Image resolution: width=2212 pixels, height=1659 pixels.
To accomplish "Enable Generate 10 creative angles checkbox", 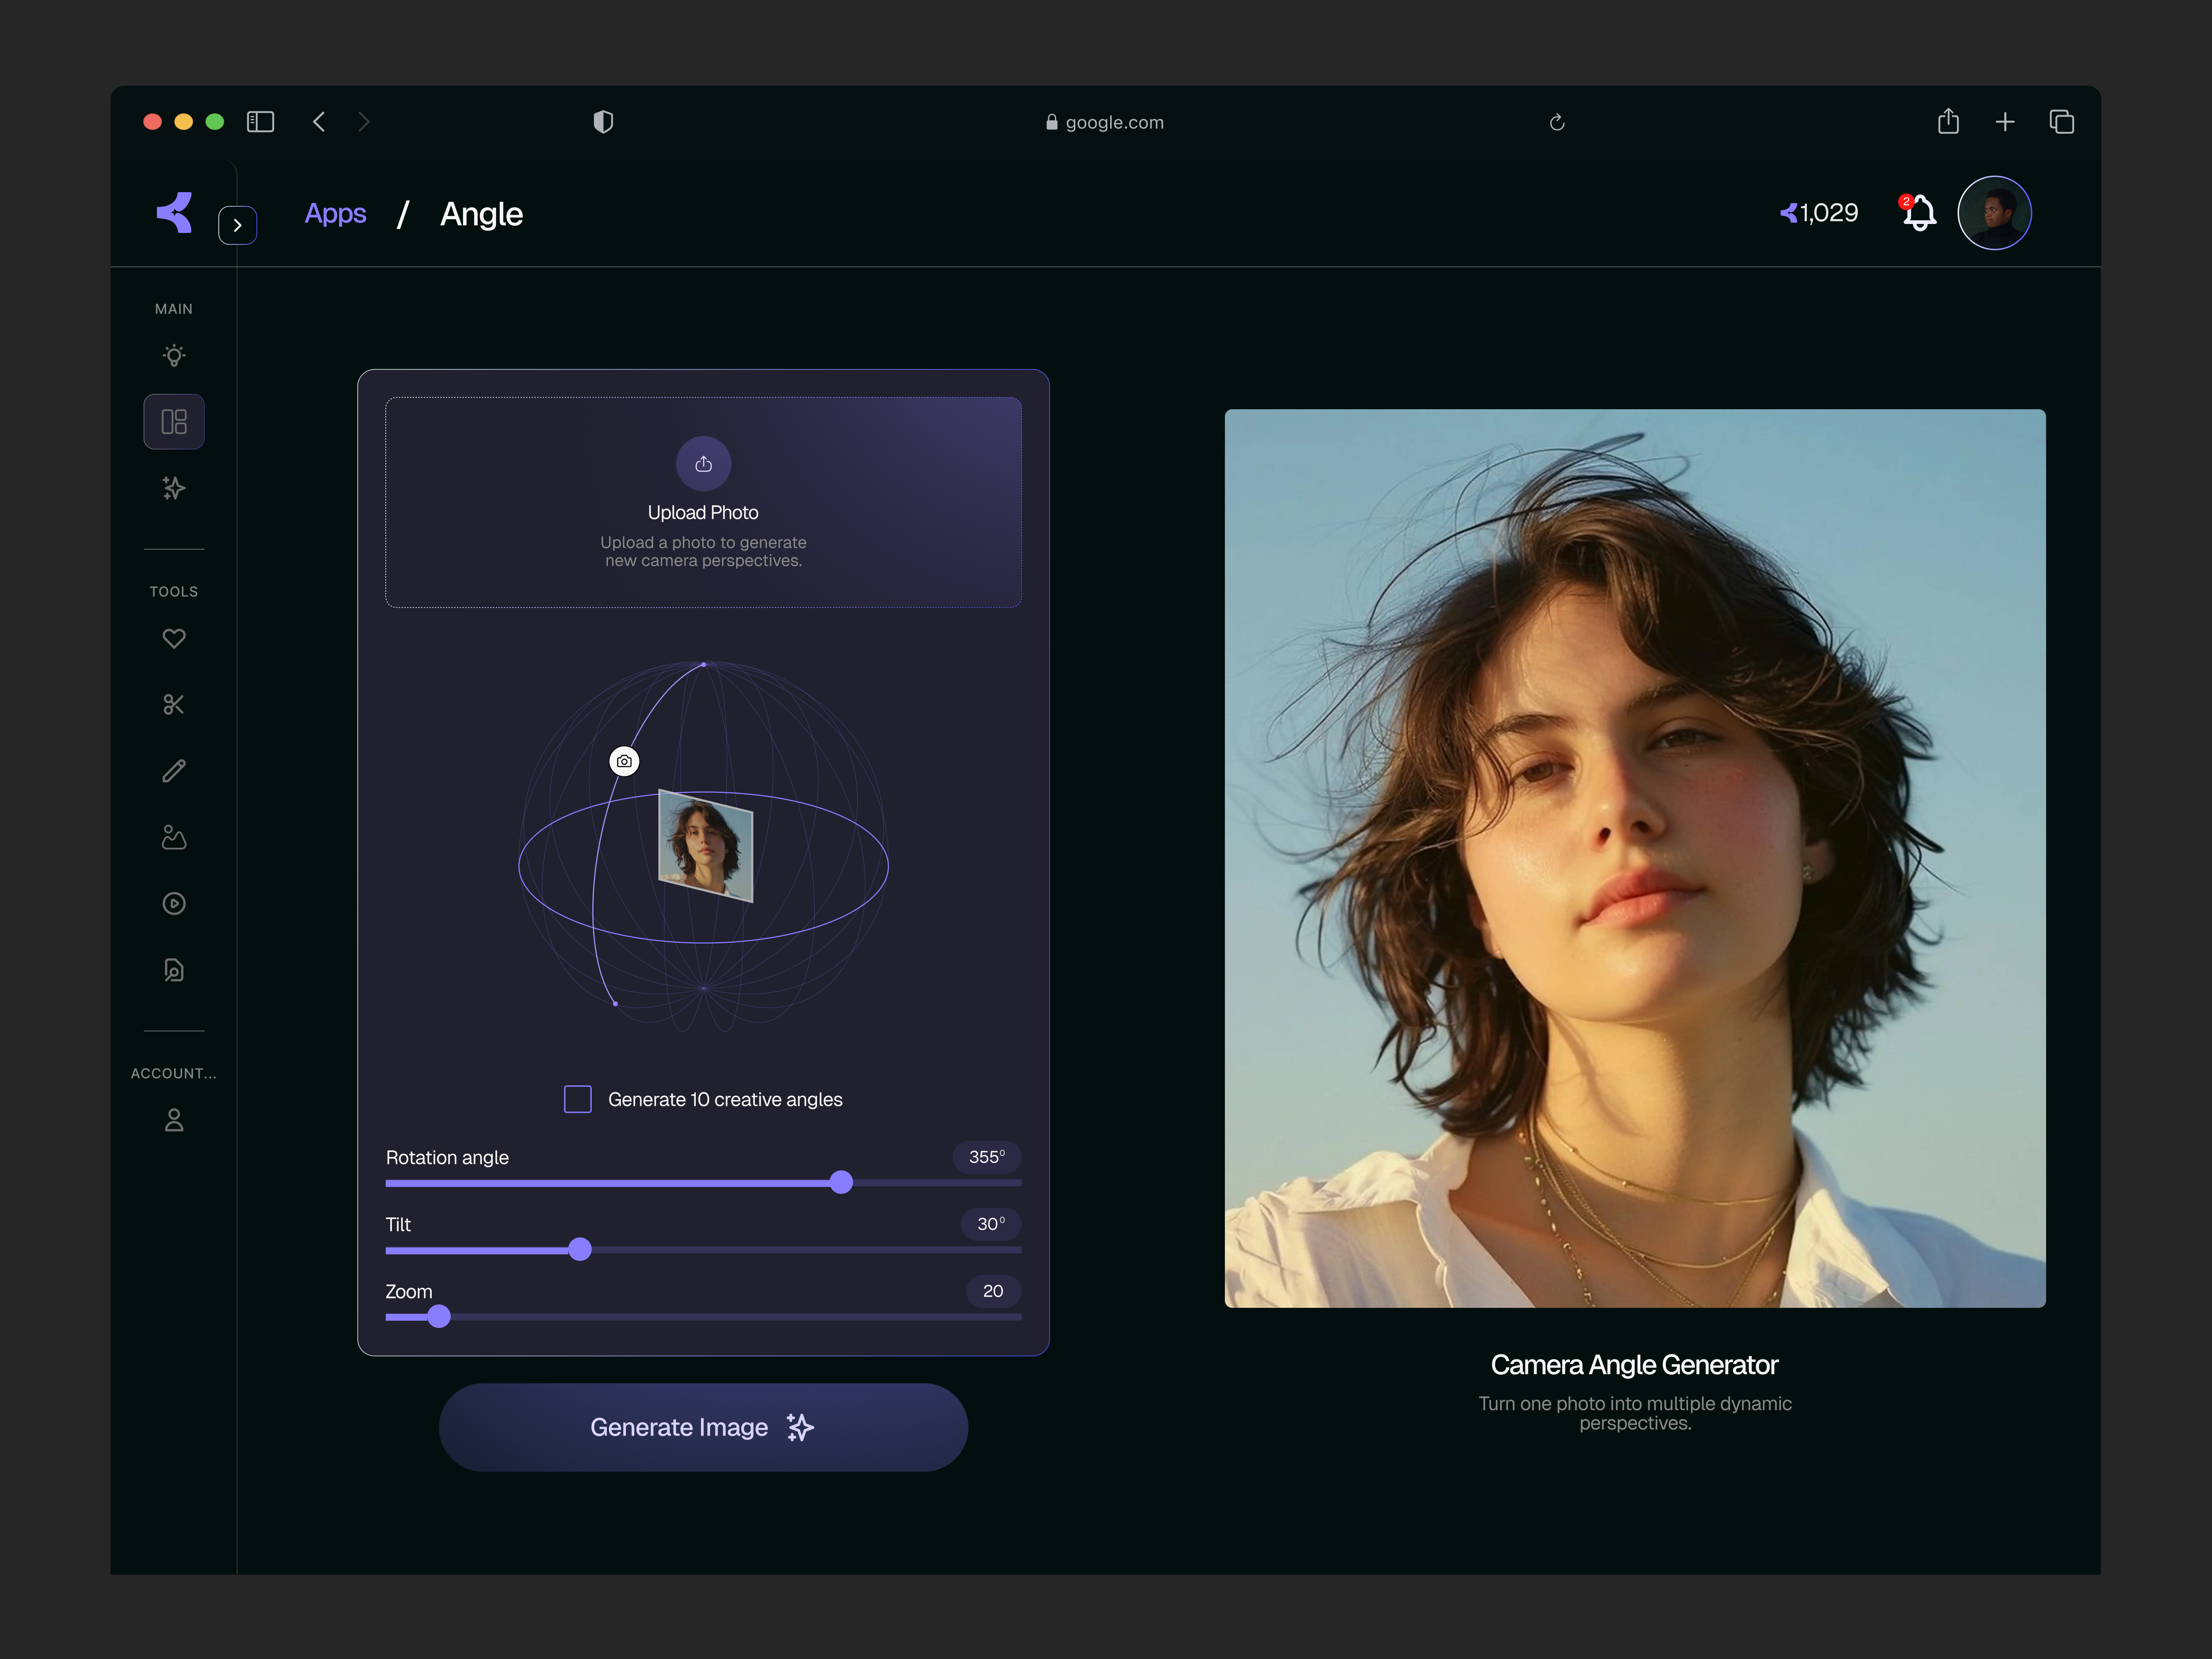I will 578,1099.
